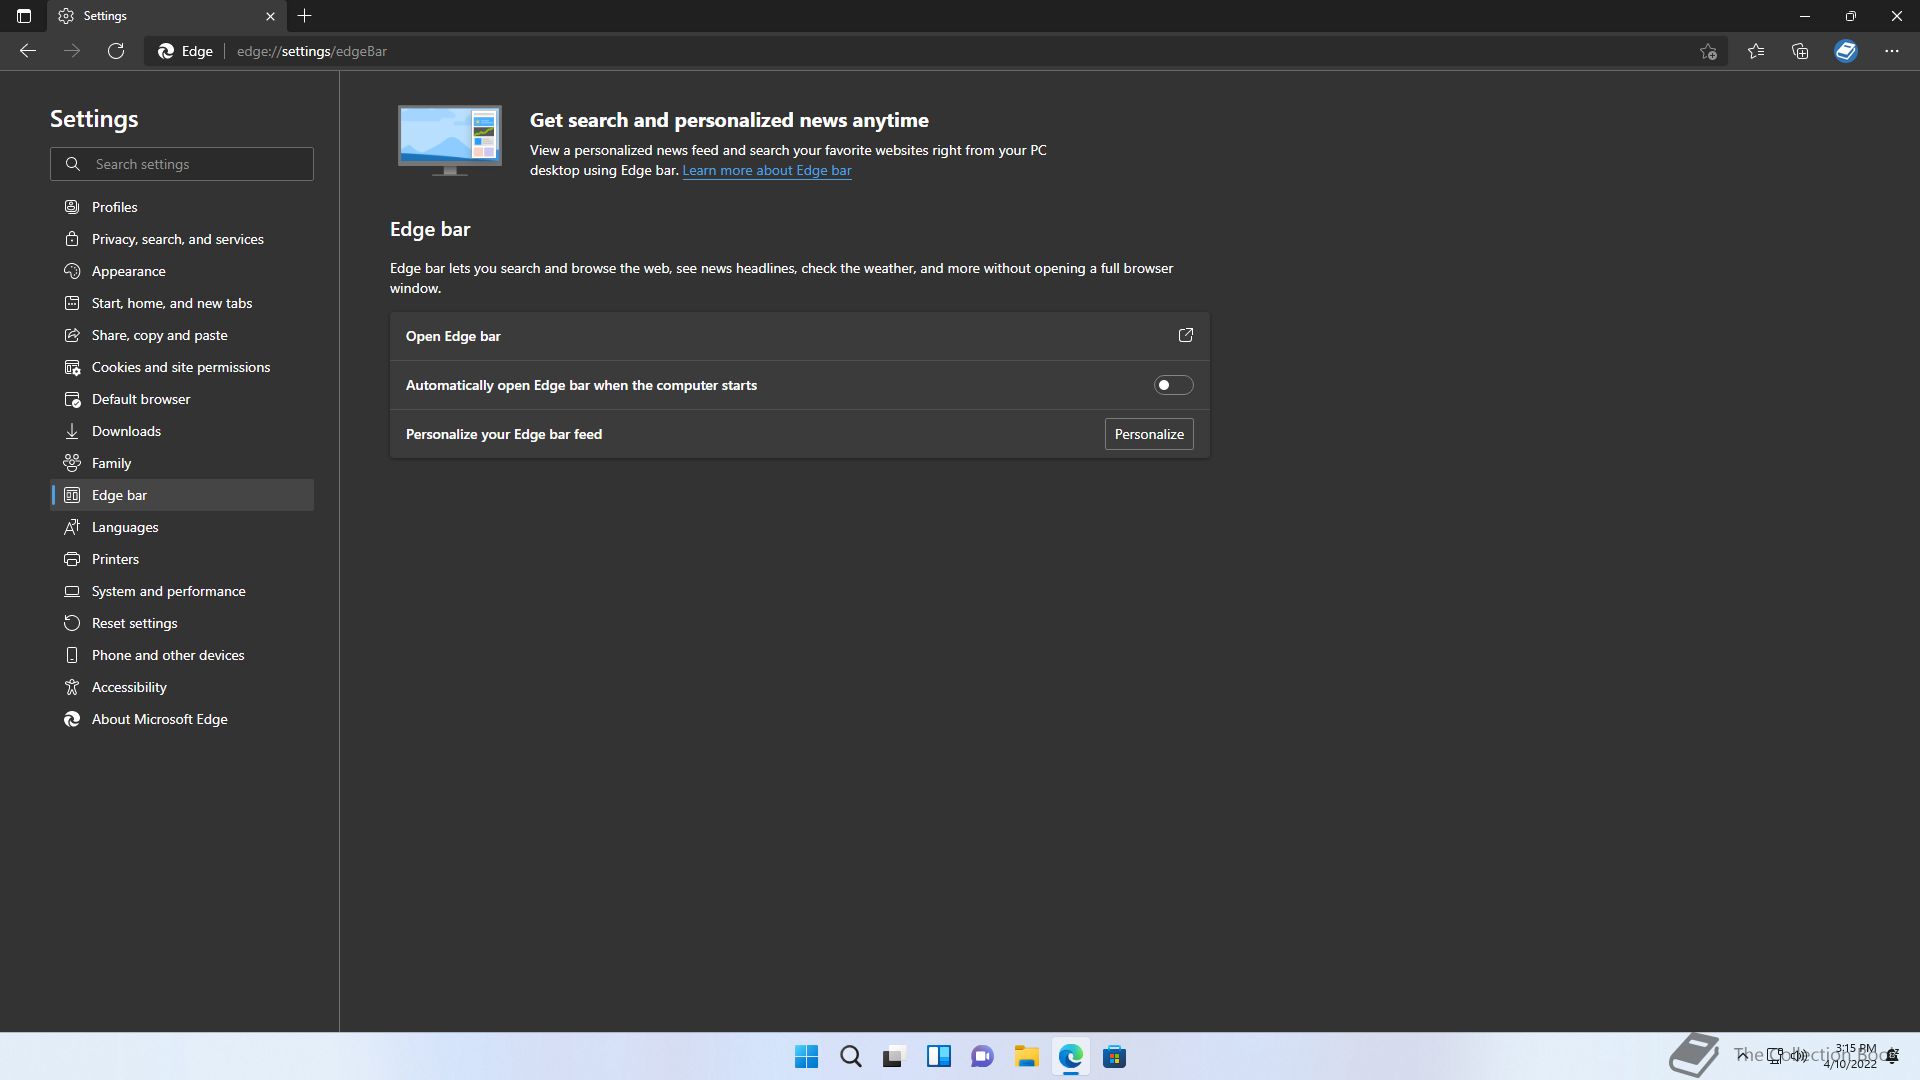Click the Refresh page icon

click(116, 51)
